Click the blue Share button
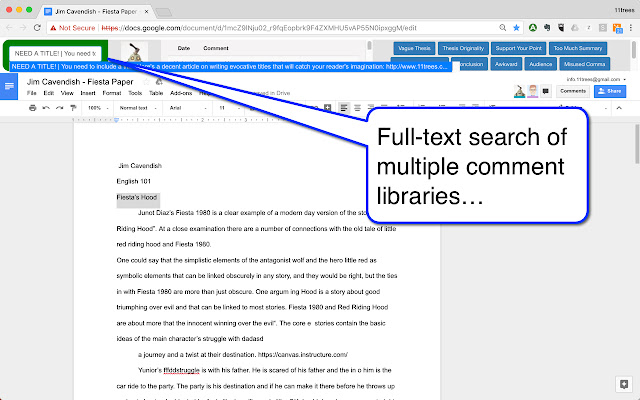The height and width of the screenshot is (400, 640). pyautogui.click(x=610, y=91)
